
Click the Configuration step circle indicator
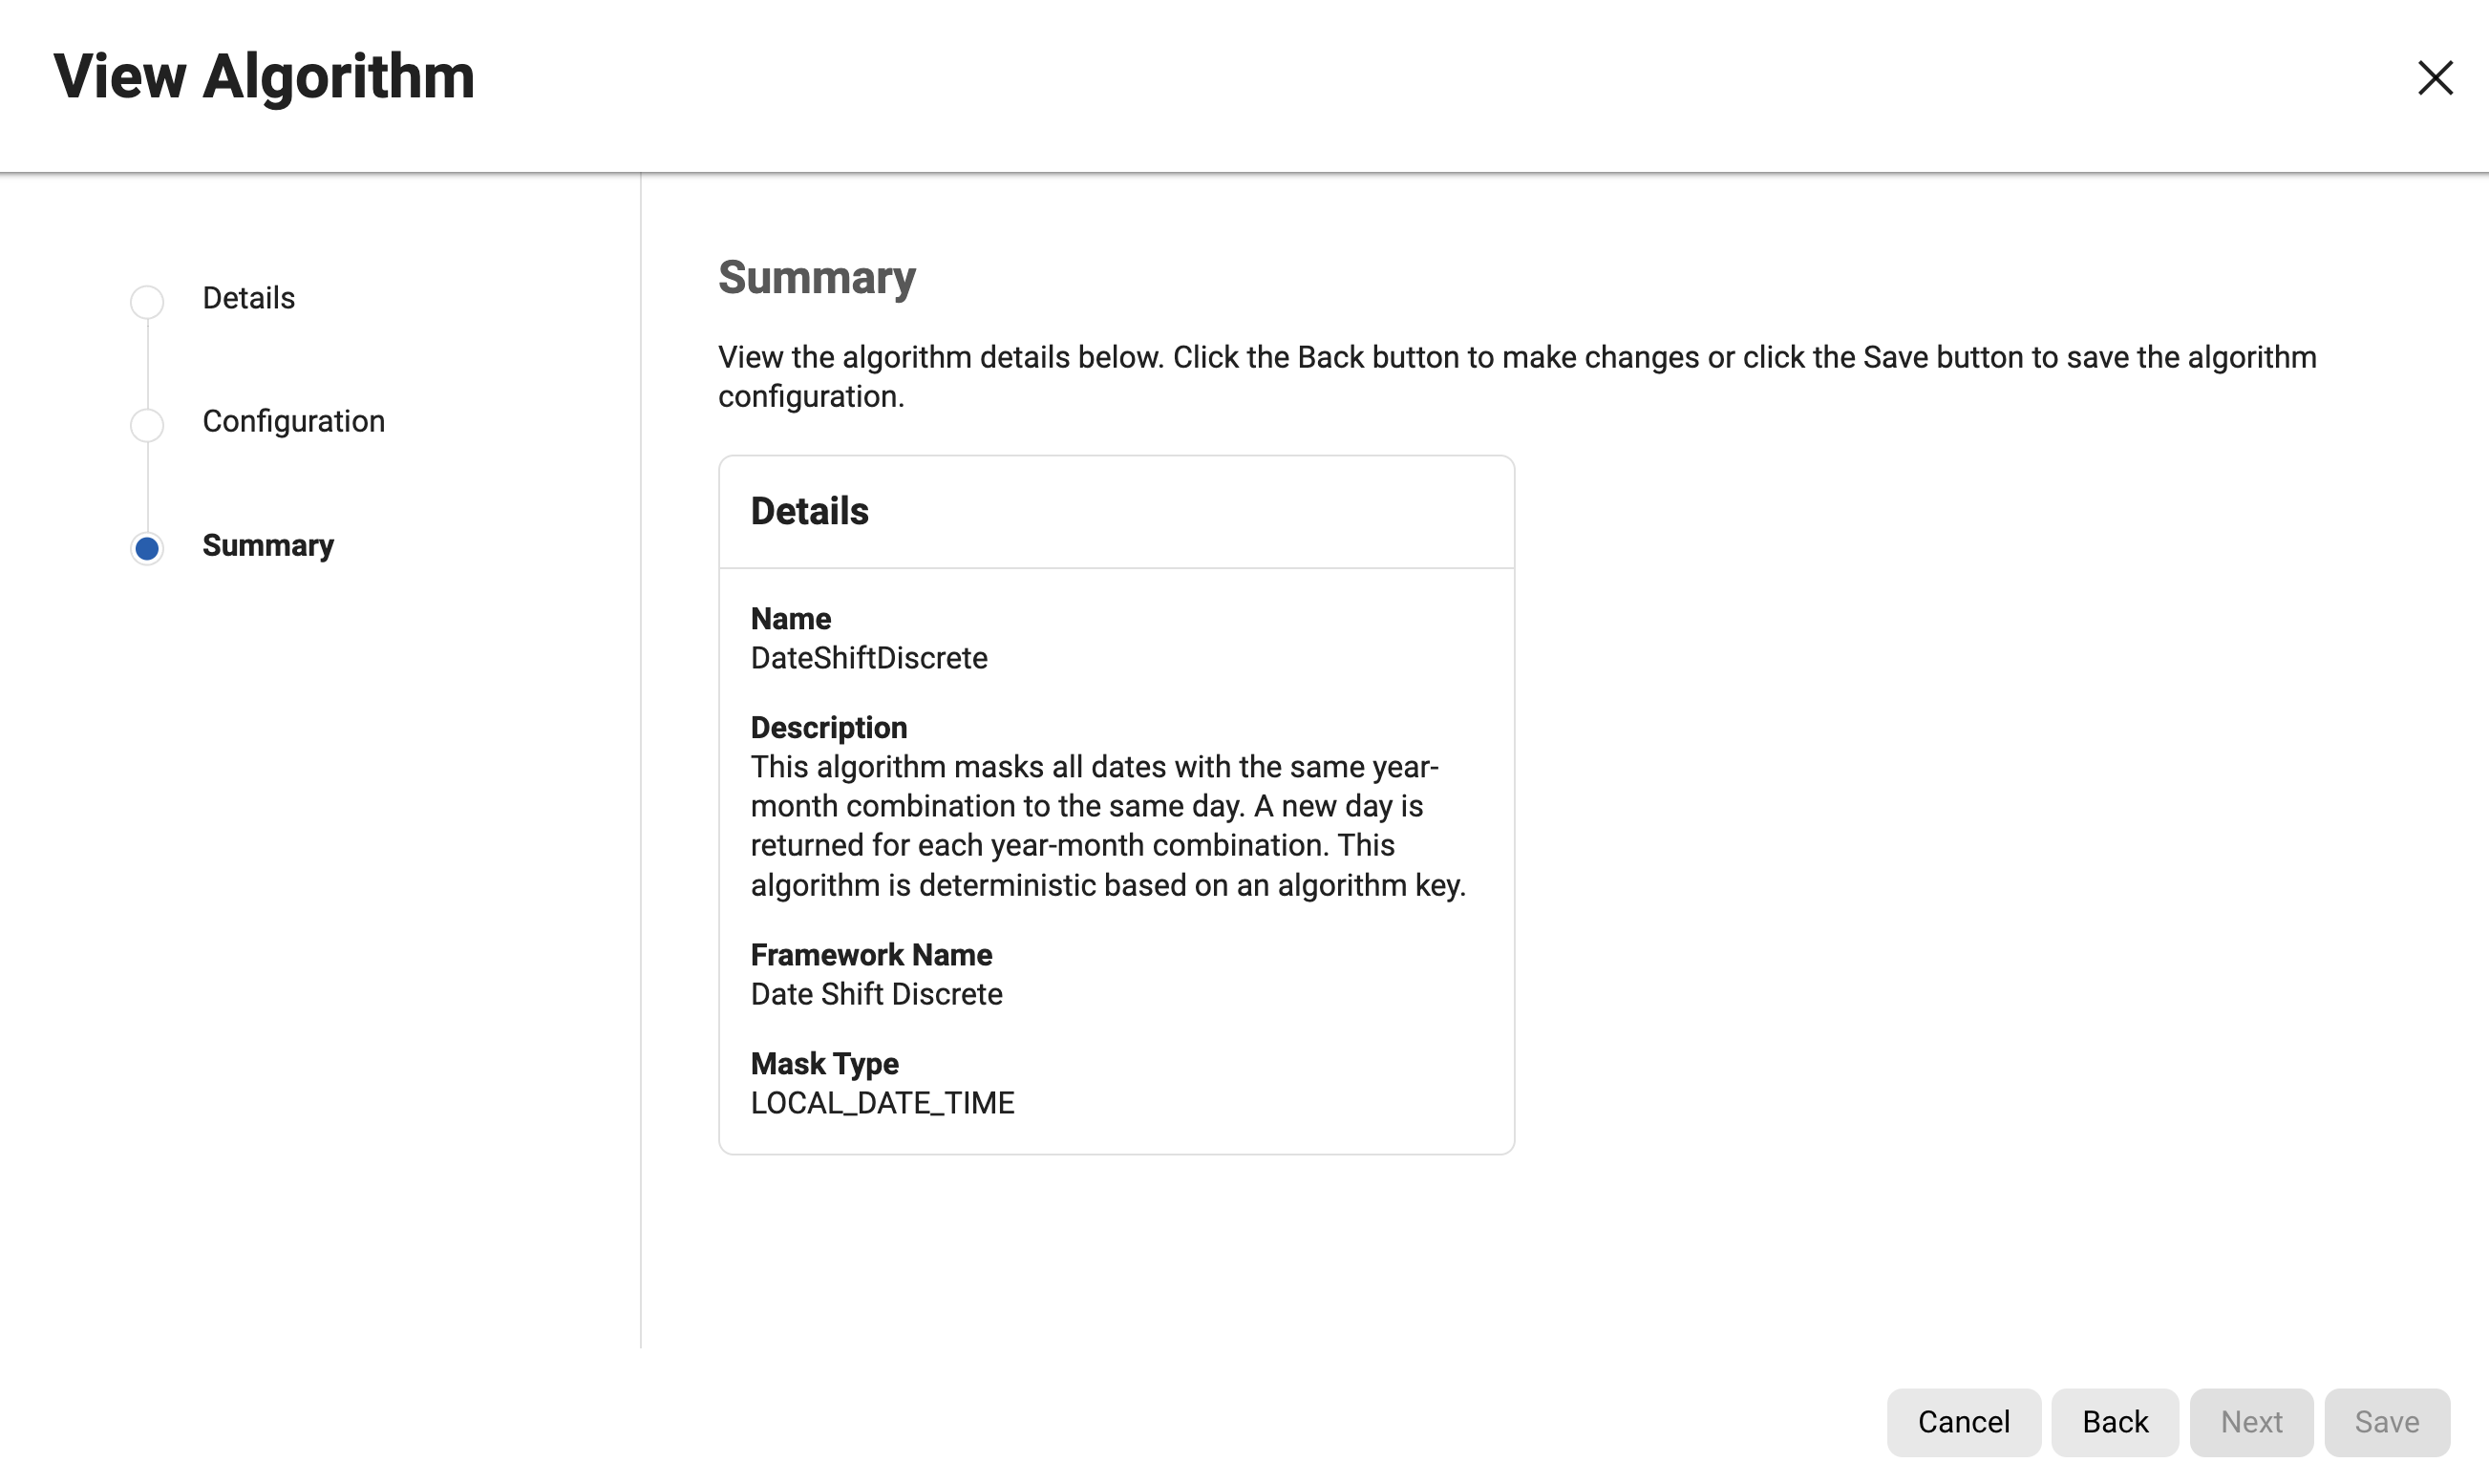pos(147,424)
